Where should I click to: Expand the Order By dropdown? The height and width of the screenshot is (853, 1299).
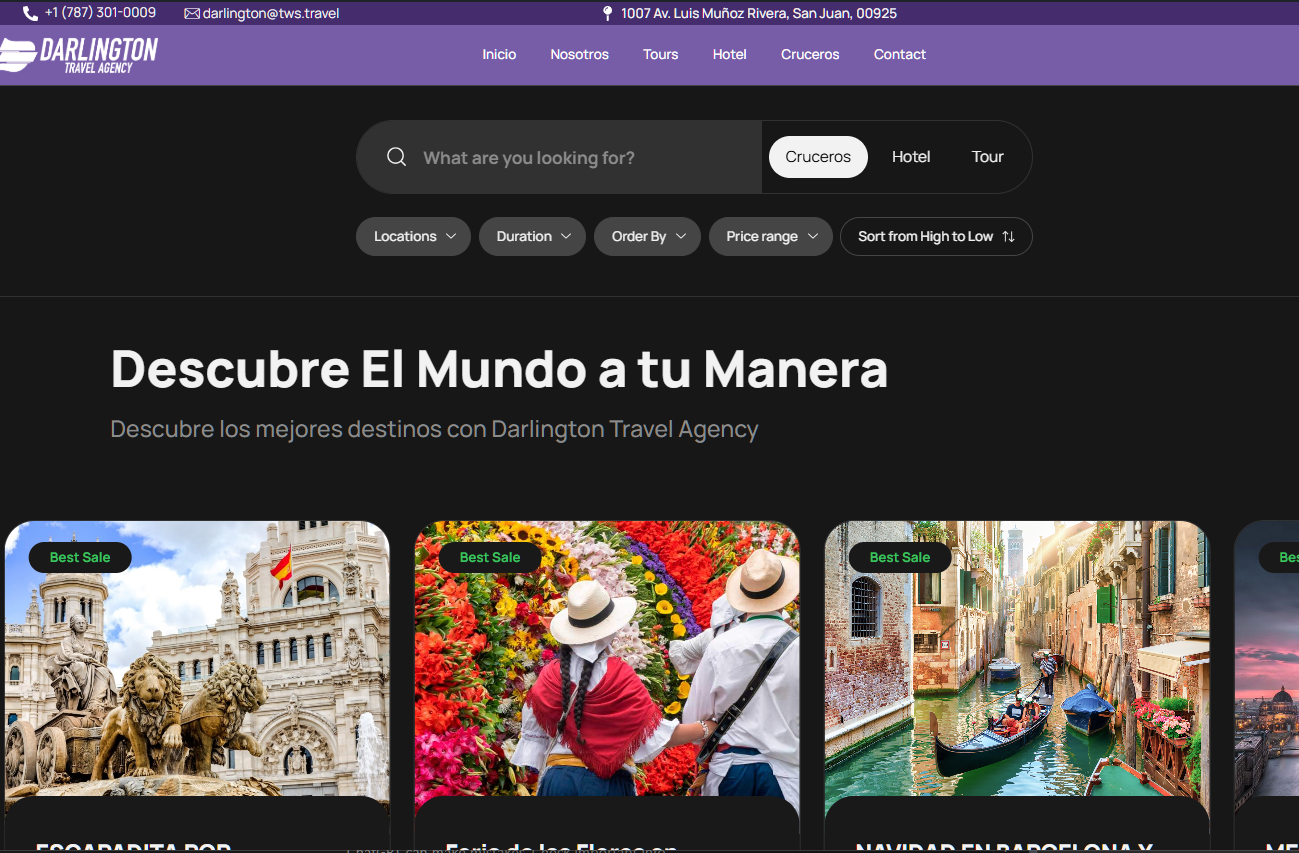[647, 237]
